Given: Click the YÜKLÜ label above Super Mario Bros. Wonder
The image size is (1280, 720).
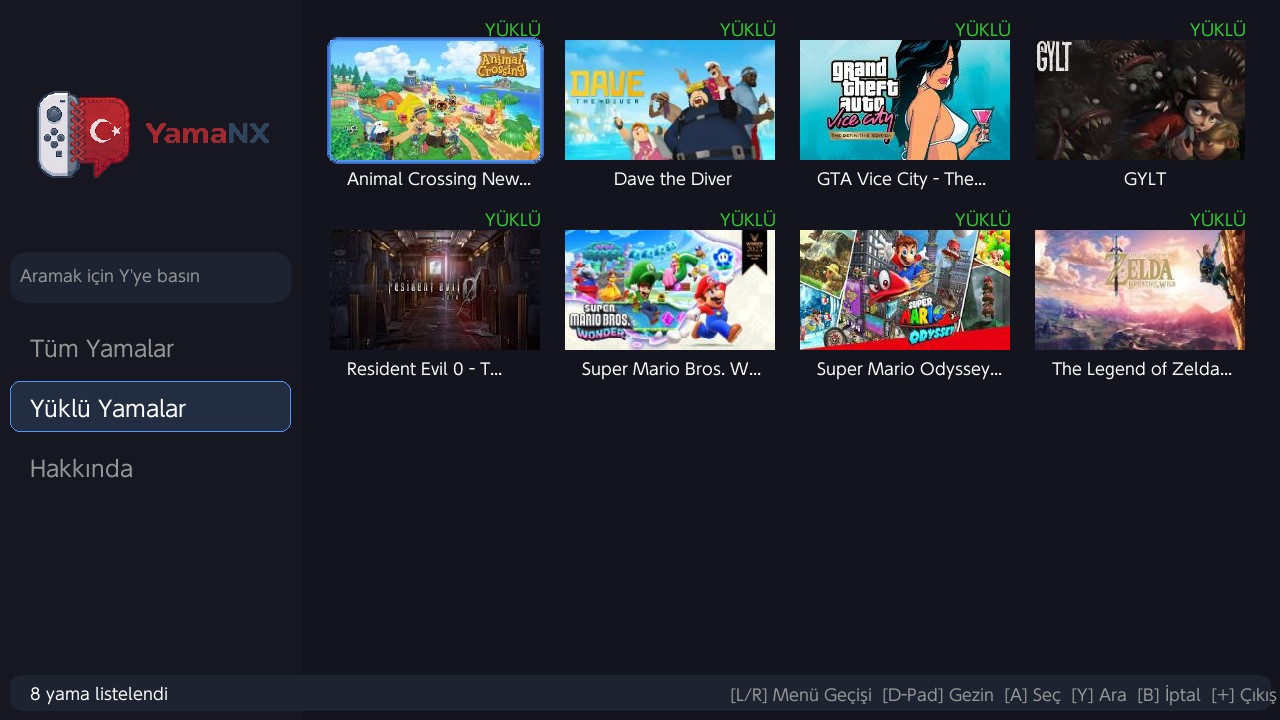Looking at the screenshot, I should click(747, 219).
